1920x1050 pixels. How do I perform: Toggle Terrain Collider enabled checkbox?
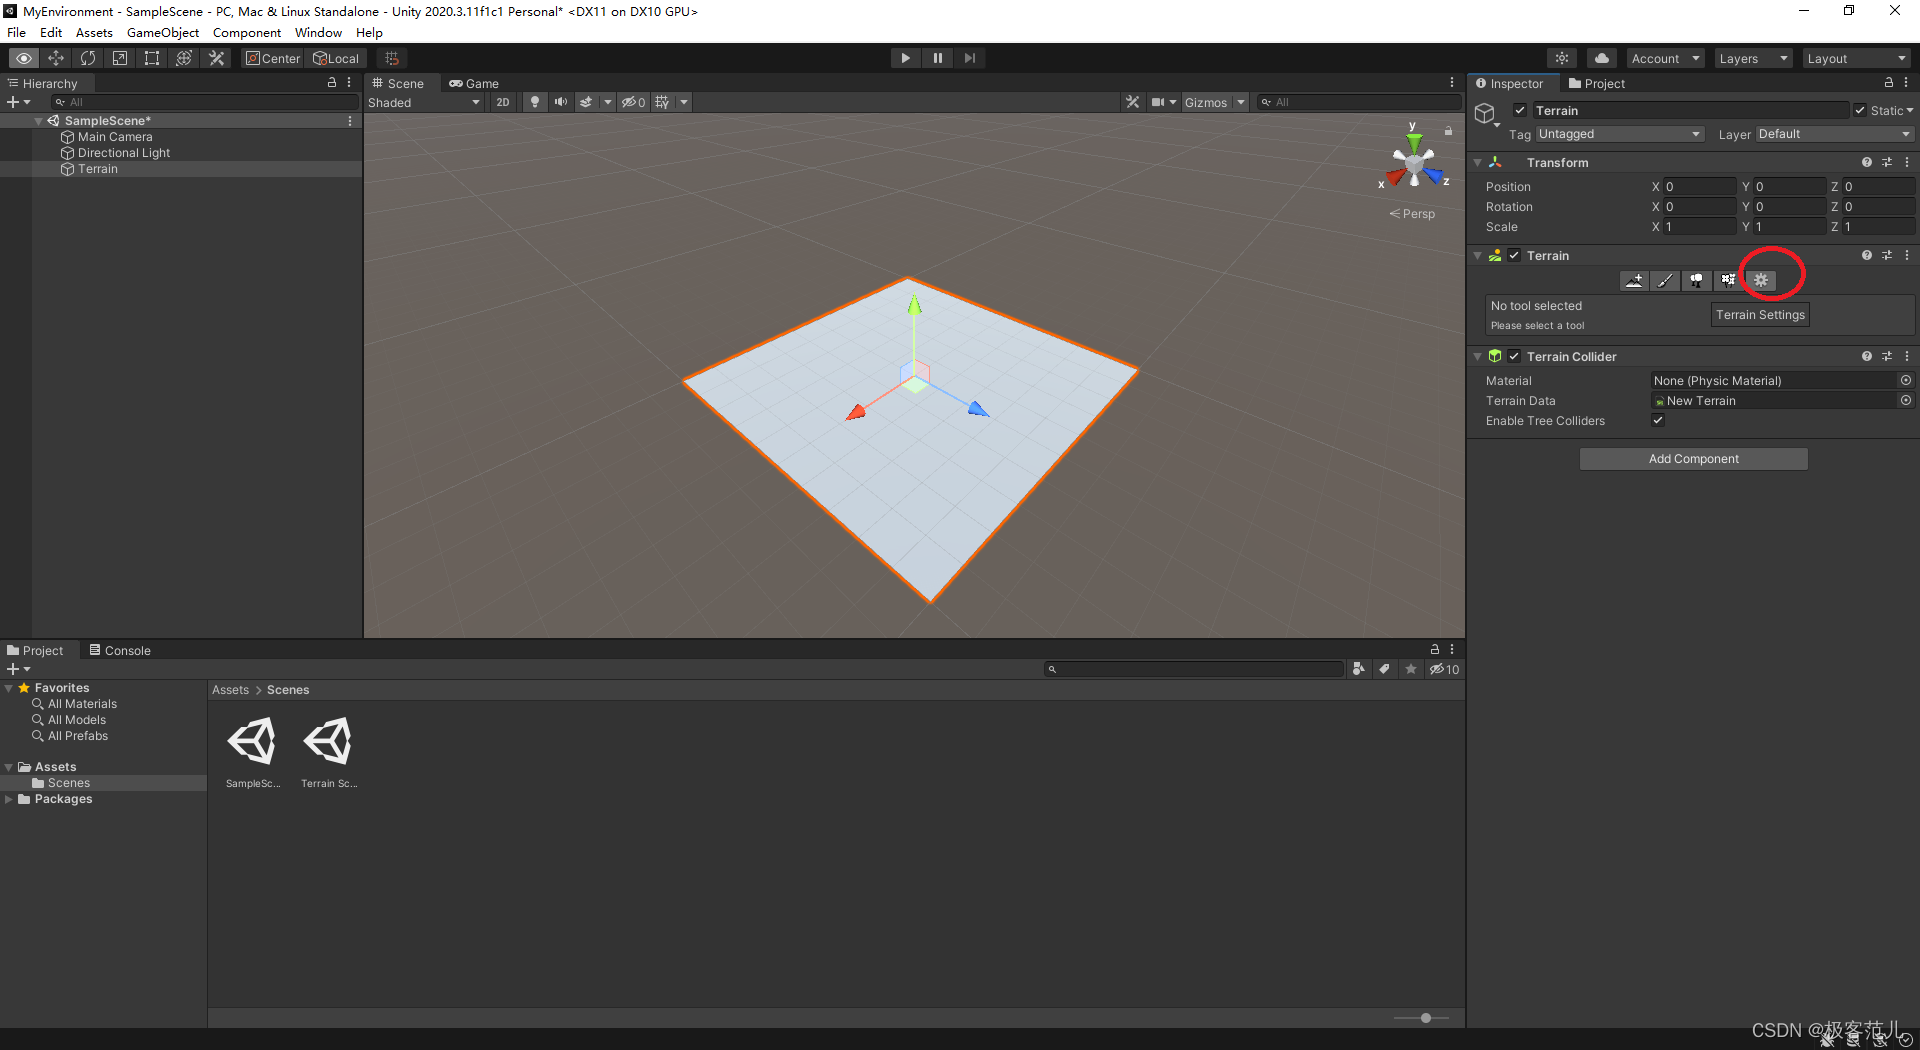click(x=1514, y=356)
